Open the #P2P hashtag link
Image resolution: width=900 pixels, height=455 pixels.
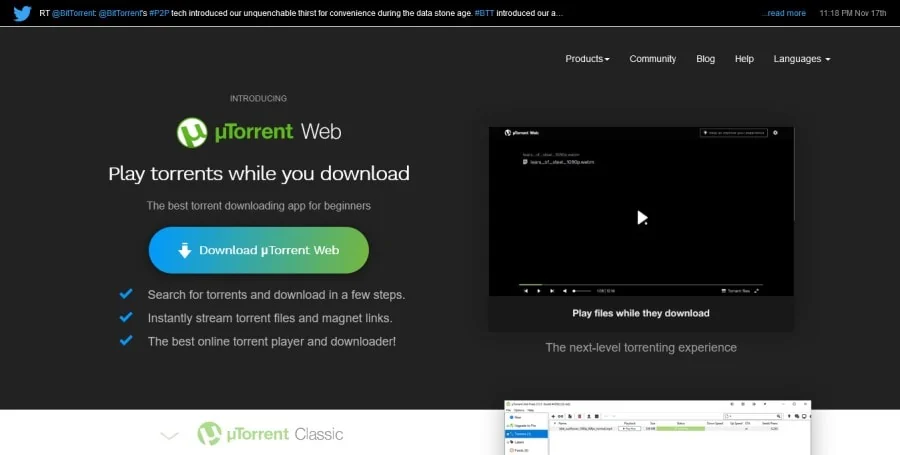click(159, 13)
